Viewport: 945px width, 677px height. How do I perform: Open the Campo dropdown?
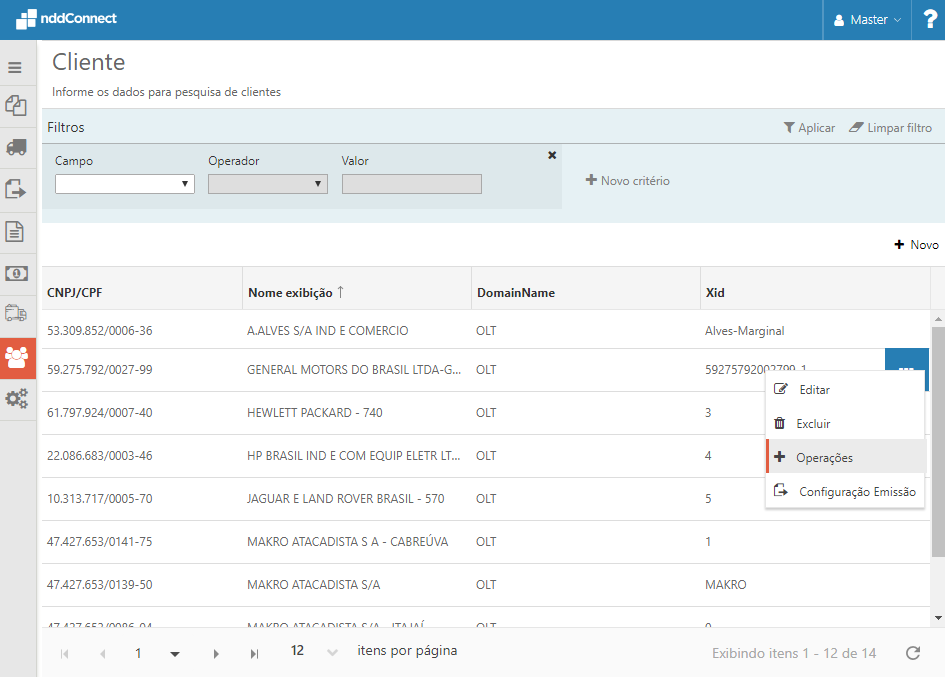125,184
